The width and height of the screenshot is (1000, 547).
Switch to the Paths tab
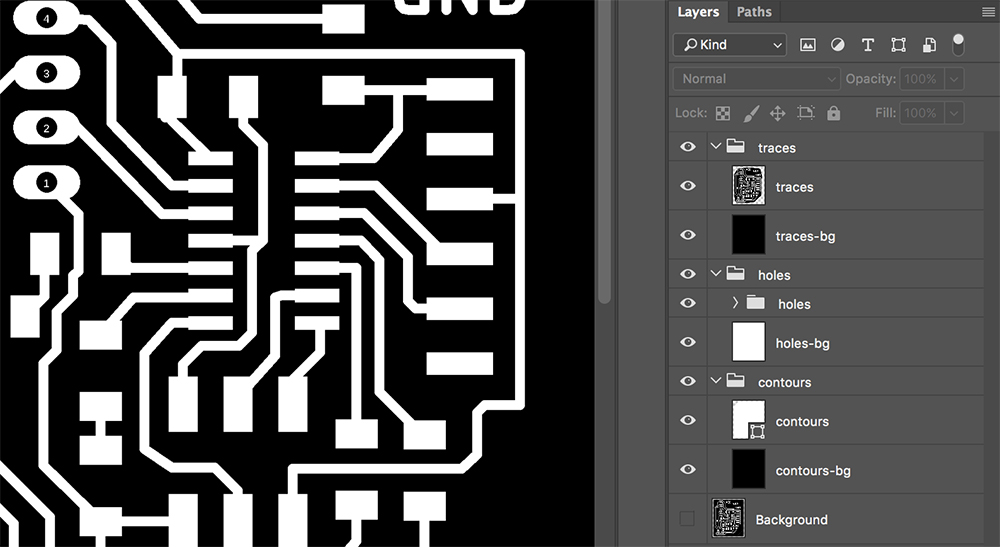click(754, 11)
